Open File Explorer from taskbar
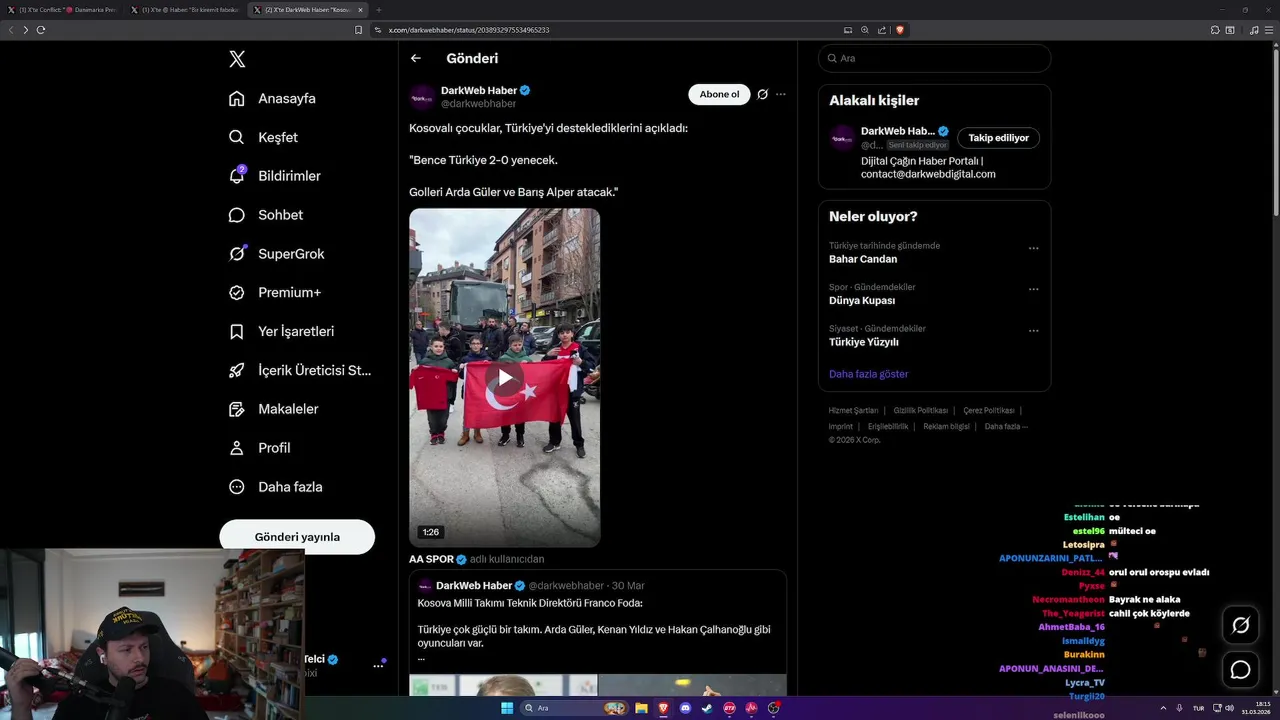The image size is (1280, 720). tap(641, 708)
